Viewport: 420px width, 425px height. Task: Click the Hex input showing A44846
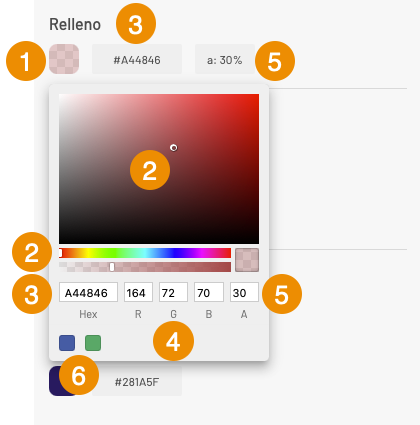click(88, 292)
